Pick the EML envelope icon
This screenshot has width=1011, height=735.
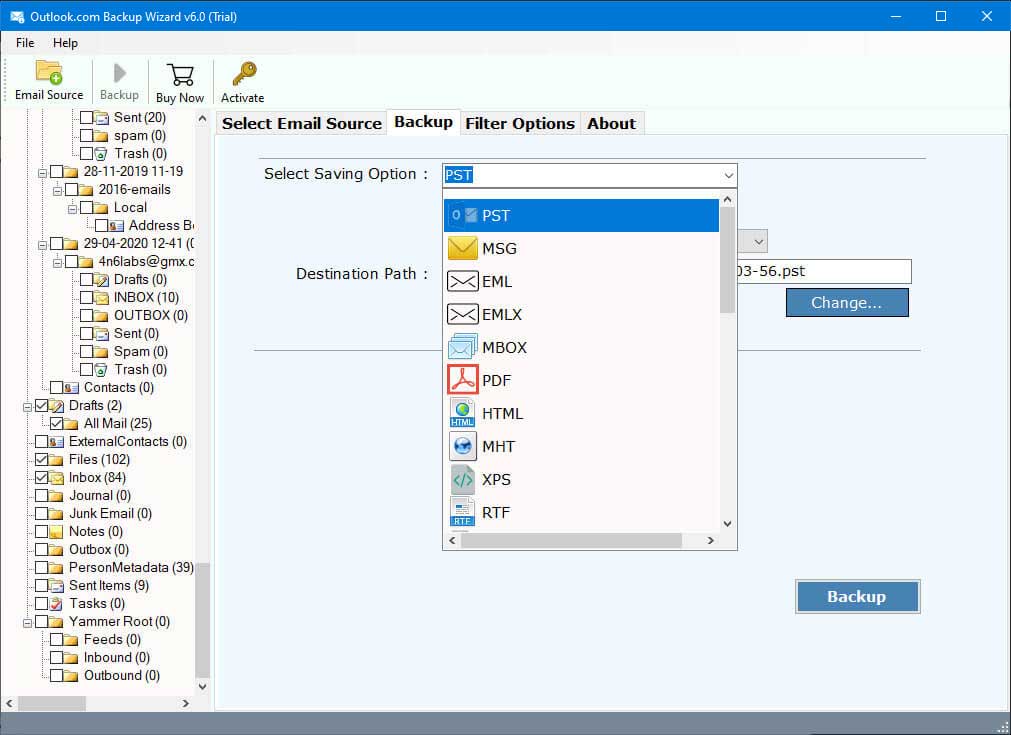[x=462, y=281]
